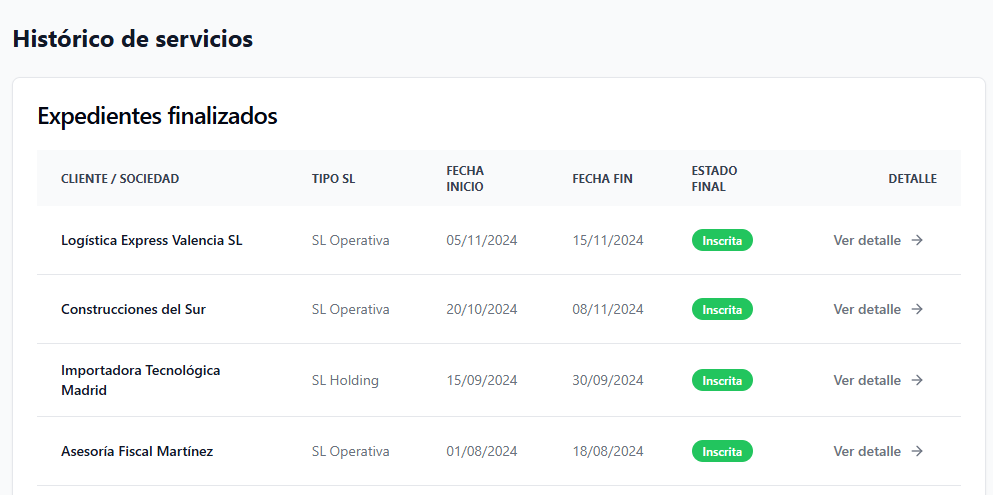This screenshot has width=993, height=495.
Task: Sort by the Fecha Inicio column header
Action: (x=465, y=179)
